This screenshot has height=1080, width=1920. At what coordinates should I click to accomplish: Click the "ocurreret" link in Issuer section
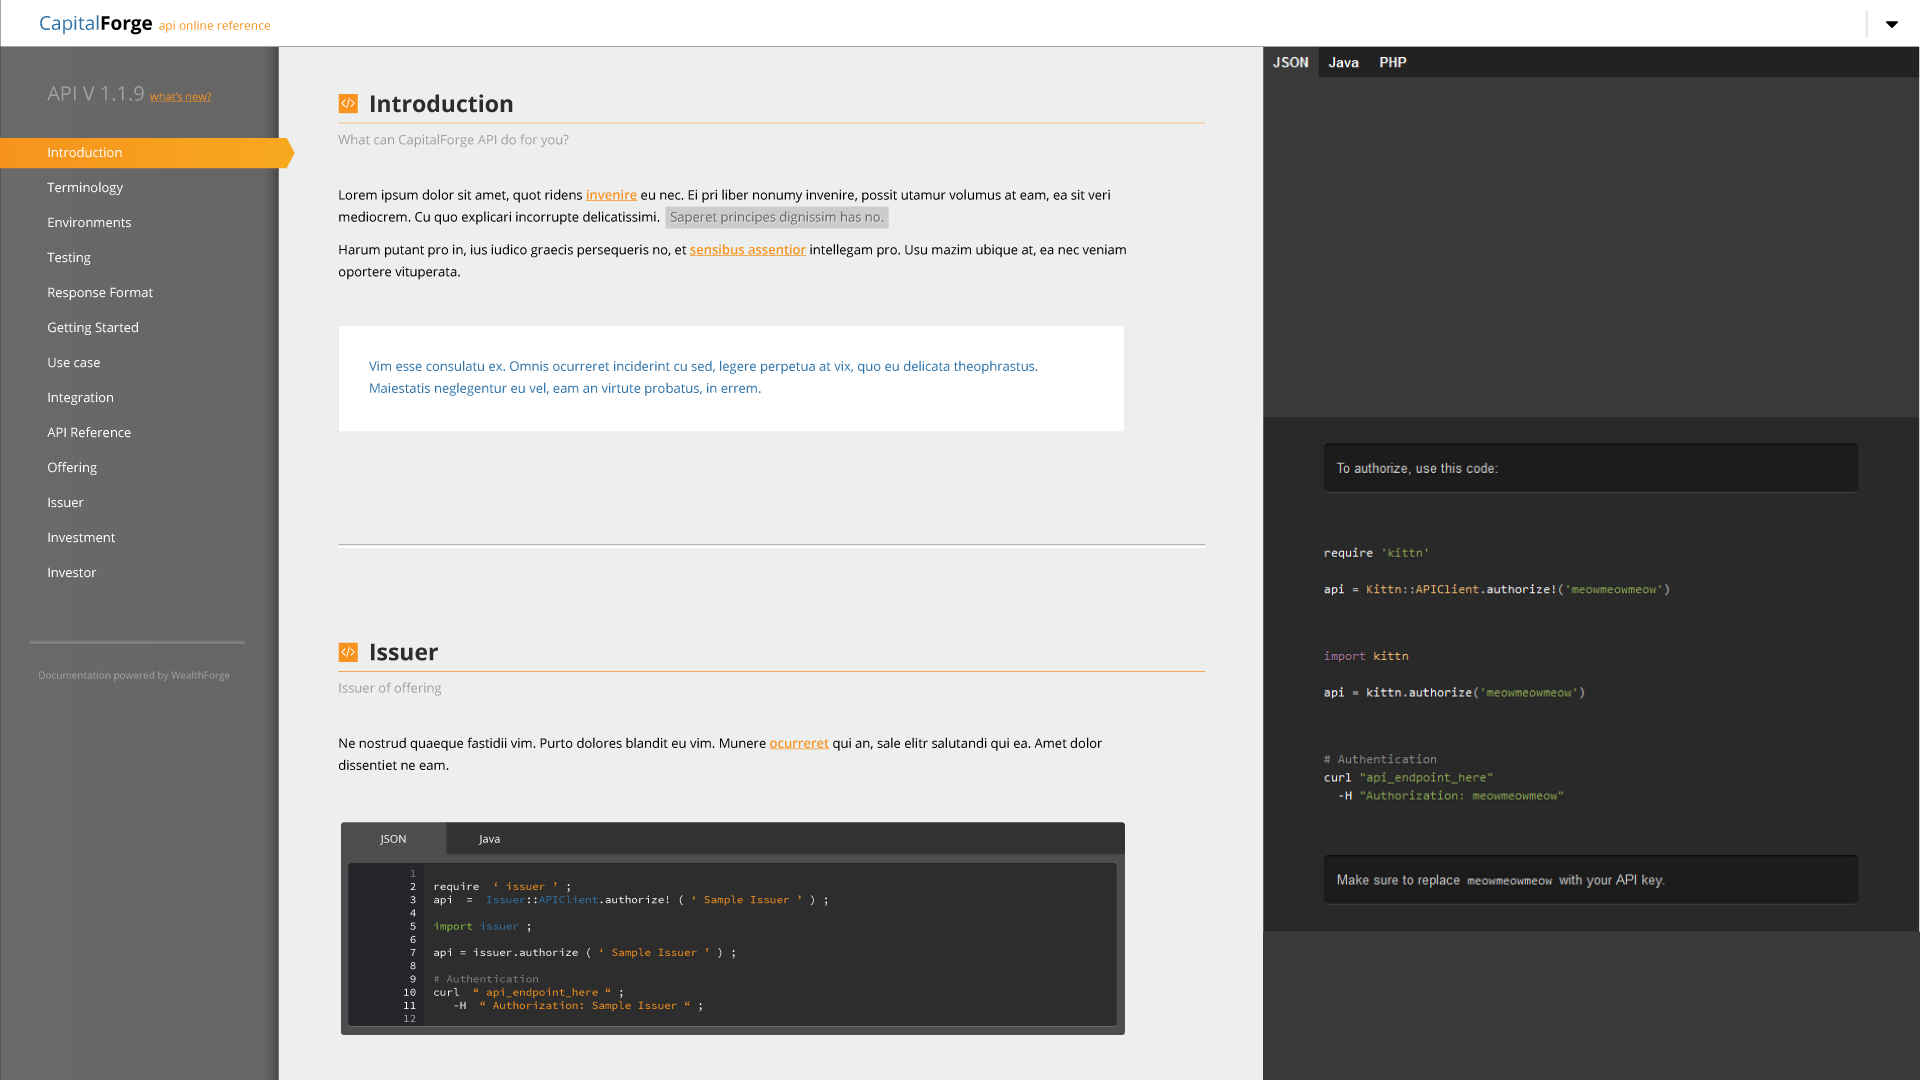[x=798, y=743]
